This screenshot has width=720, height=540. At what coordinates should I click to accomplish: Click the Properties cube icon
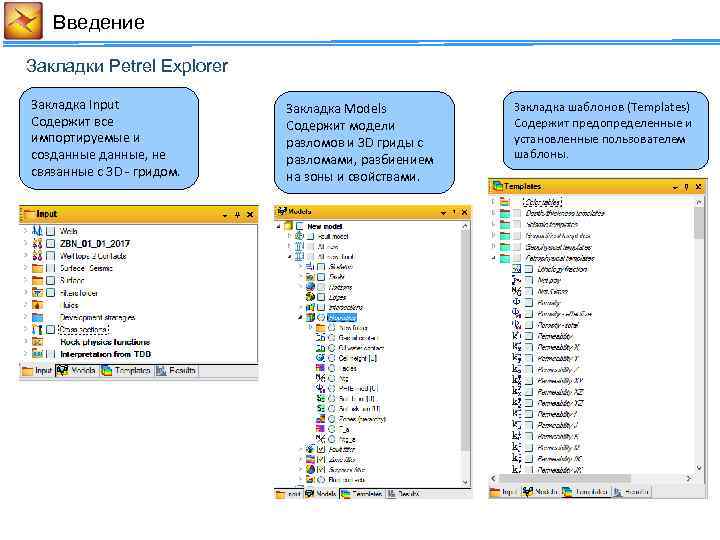coord(310,317)
